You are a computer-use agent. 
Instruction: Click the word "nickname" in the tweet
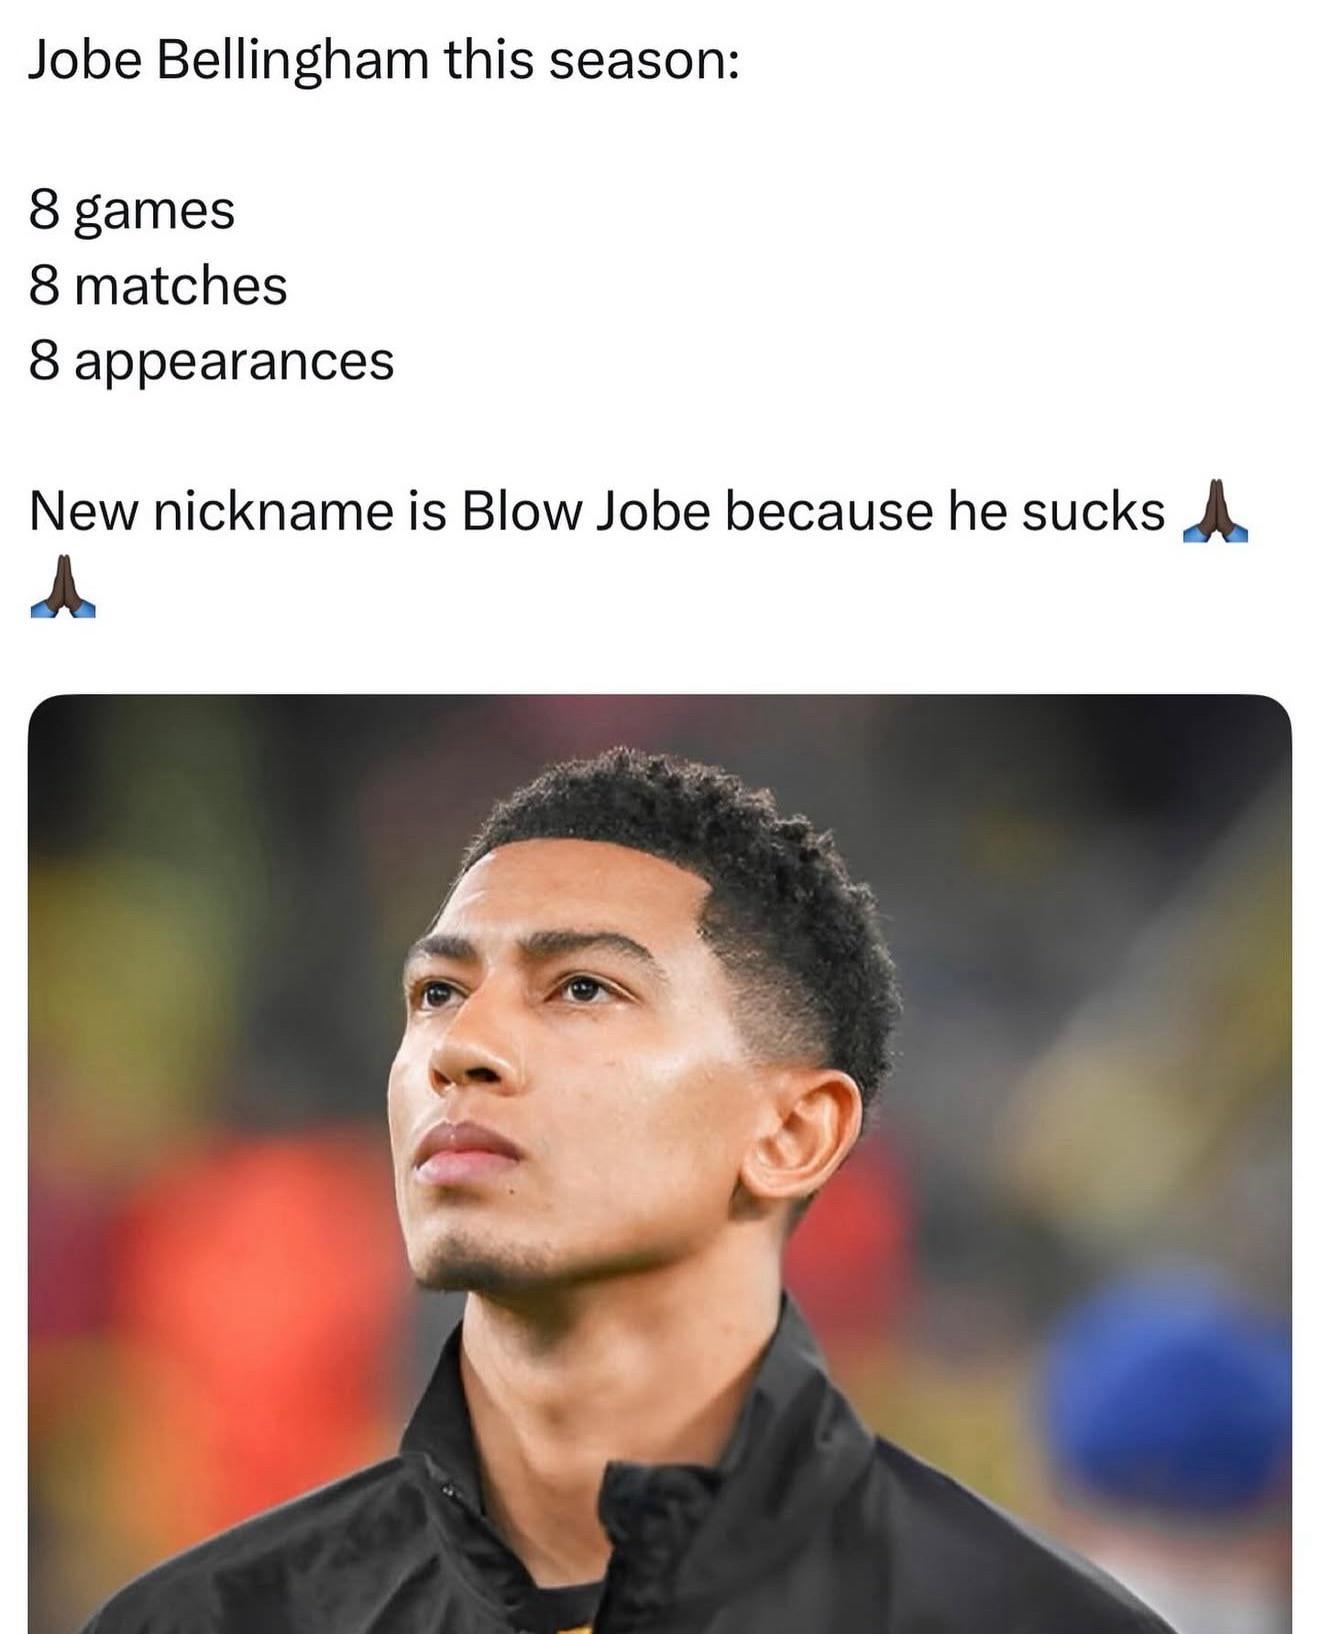[x=275, y=511]
